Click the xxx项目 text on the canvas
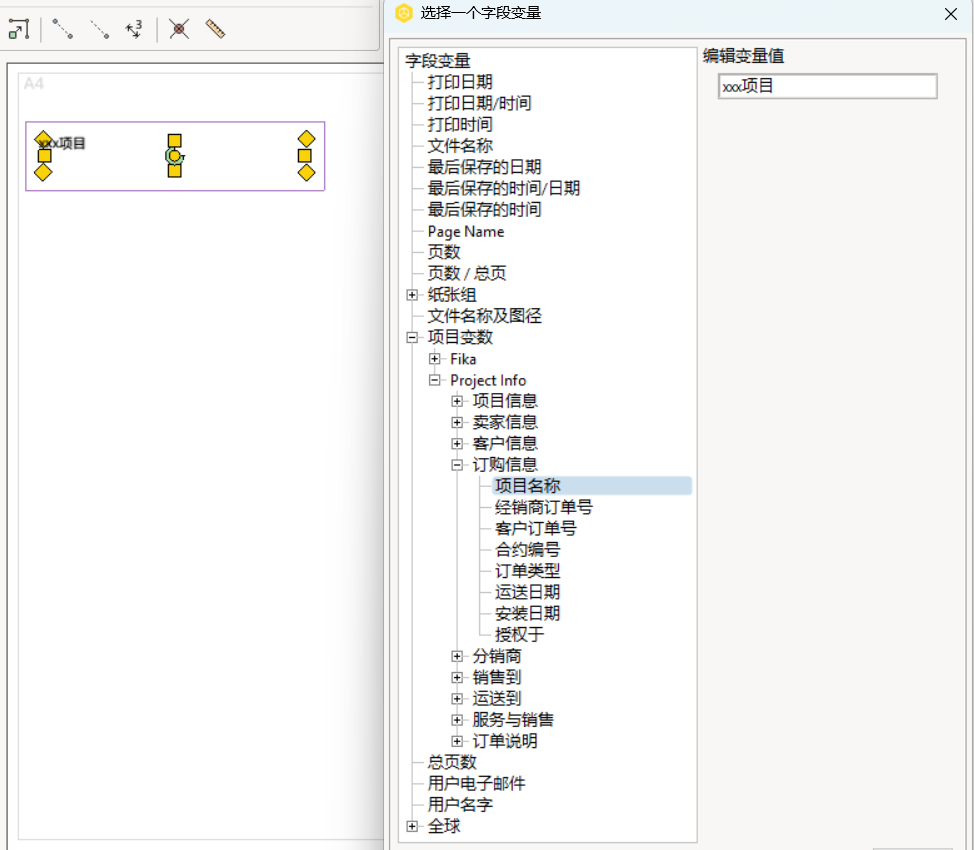 62,143
